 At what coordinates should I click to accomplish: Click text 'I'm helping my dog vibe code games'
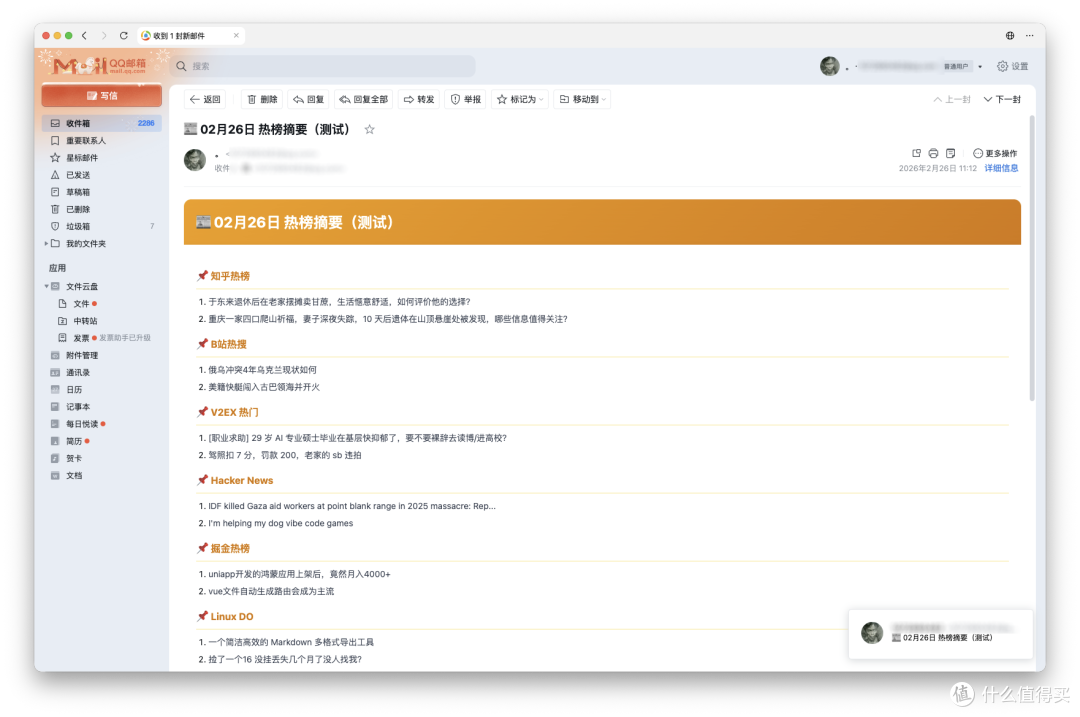pos(280,523)
